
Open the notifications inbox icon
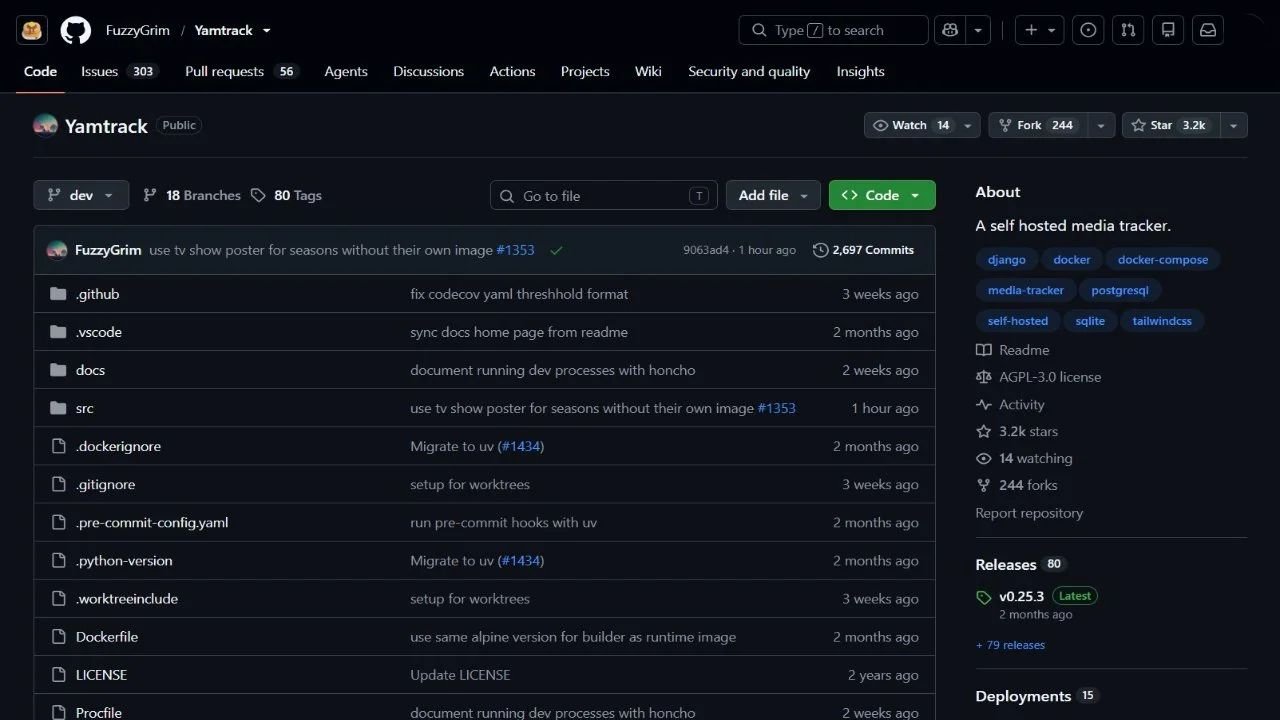pyautogui.click(x=1208, y=30)
